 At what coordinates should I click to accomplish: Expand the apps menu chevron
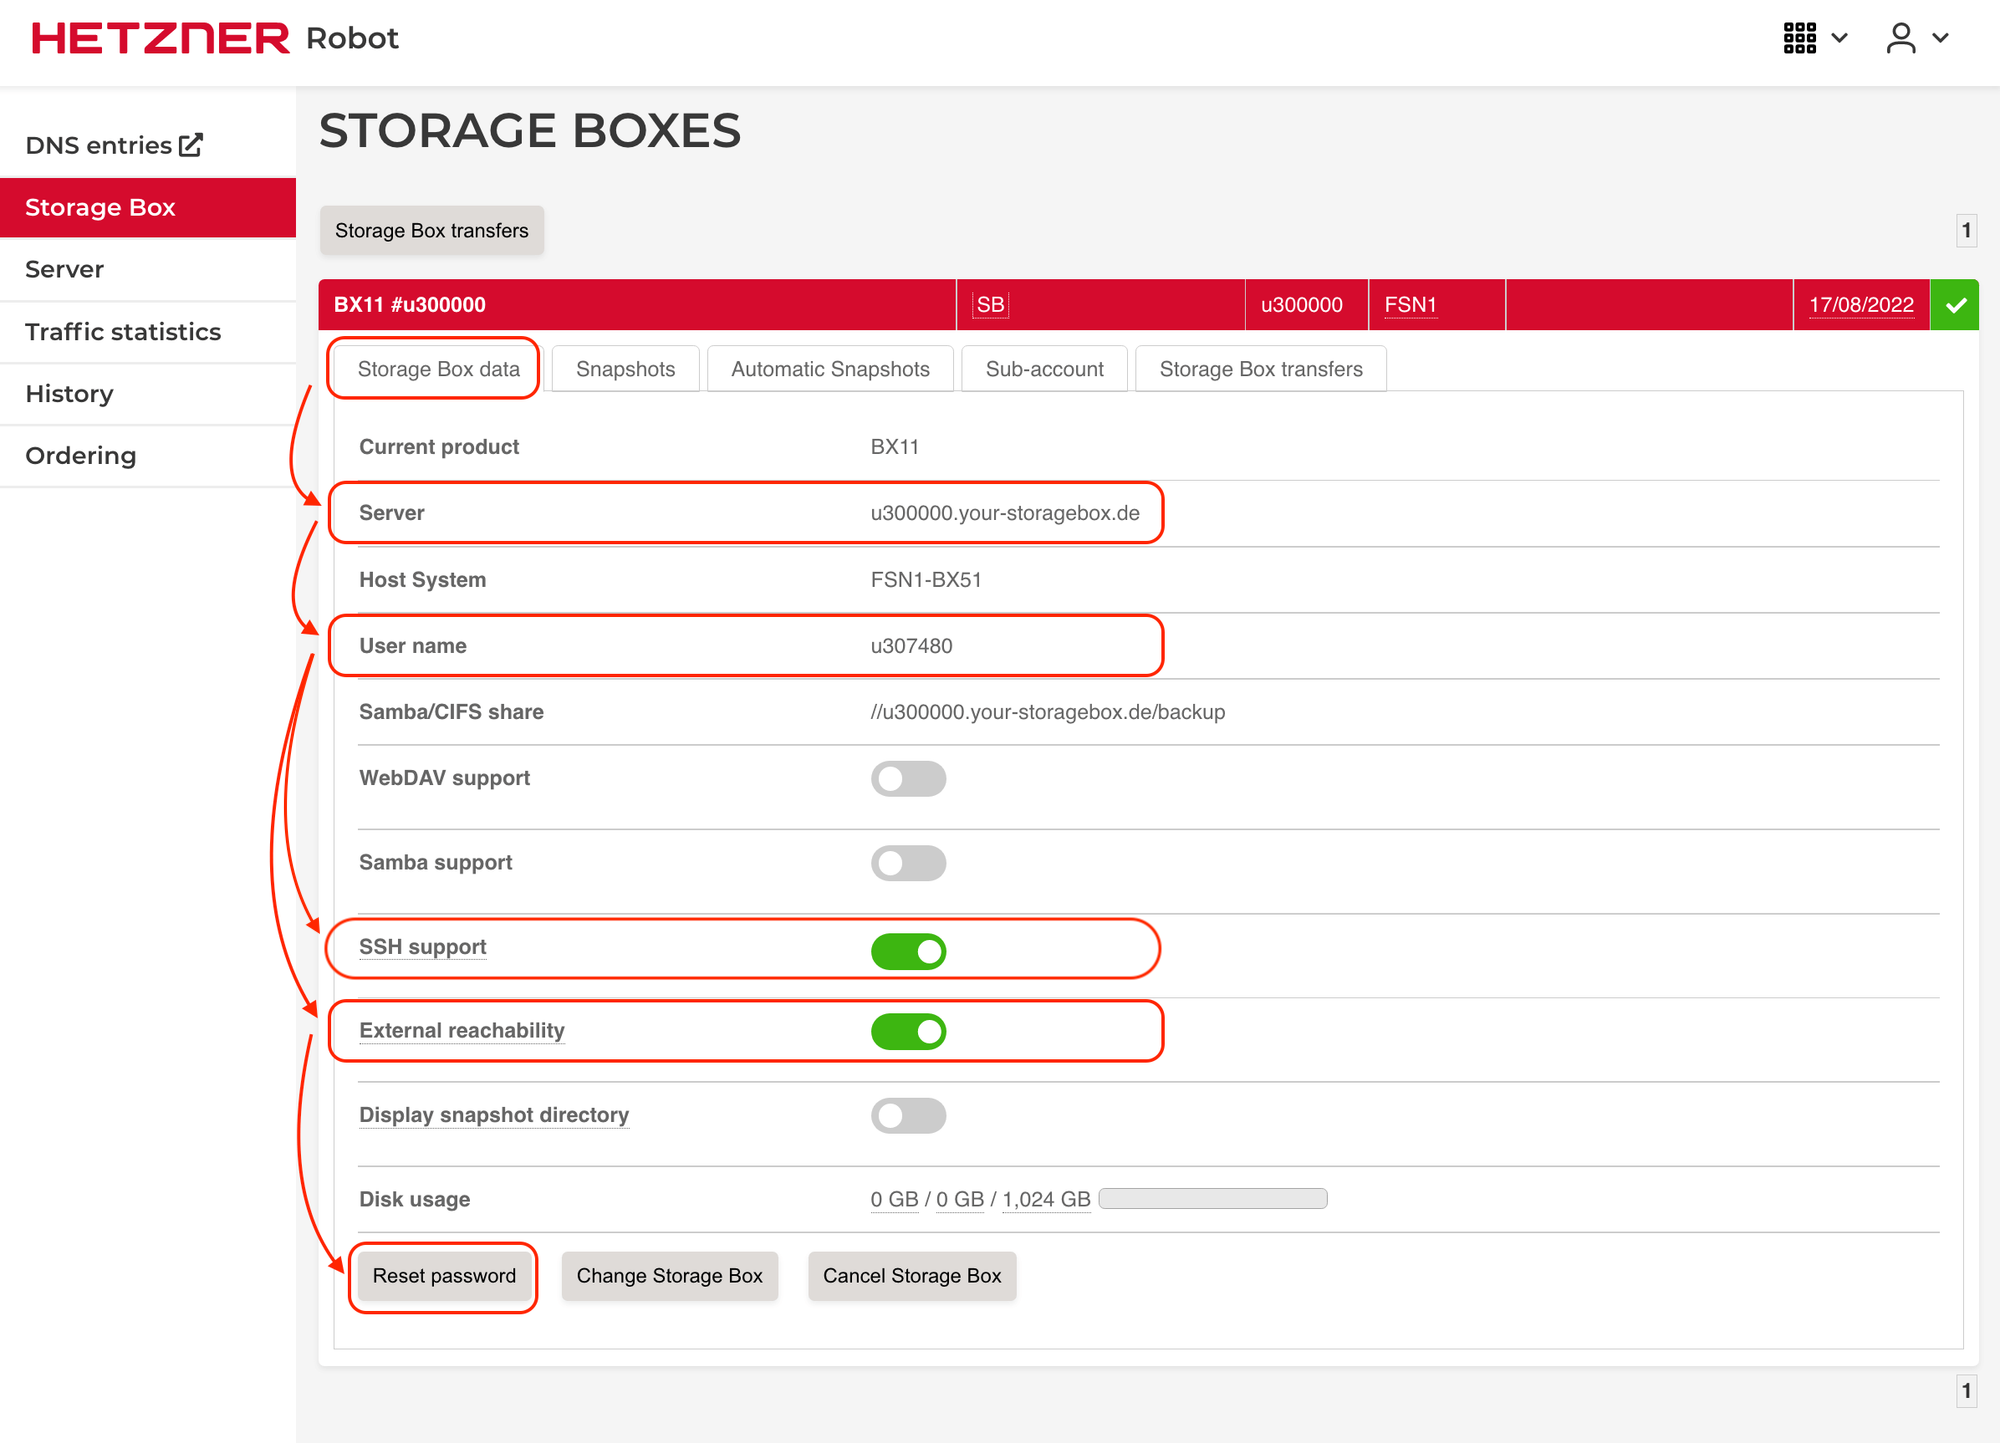1841,37
